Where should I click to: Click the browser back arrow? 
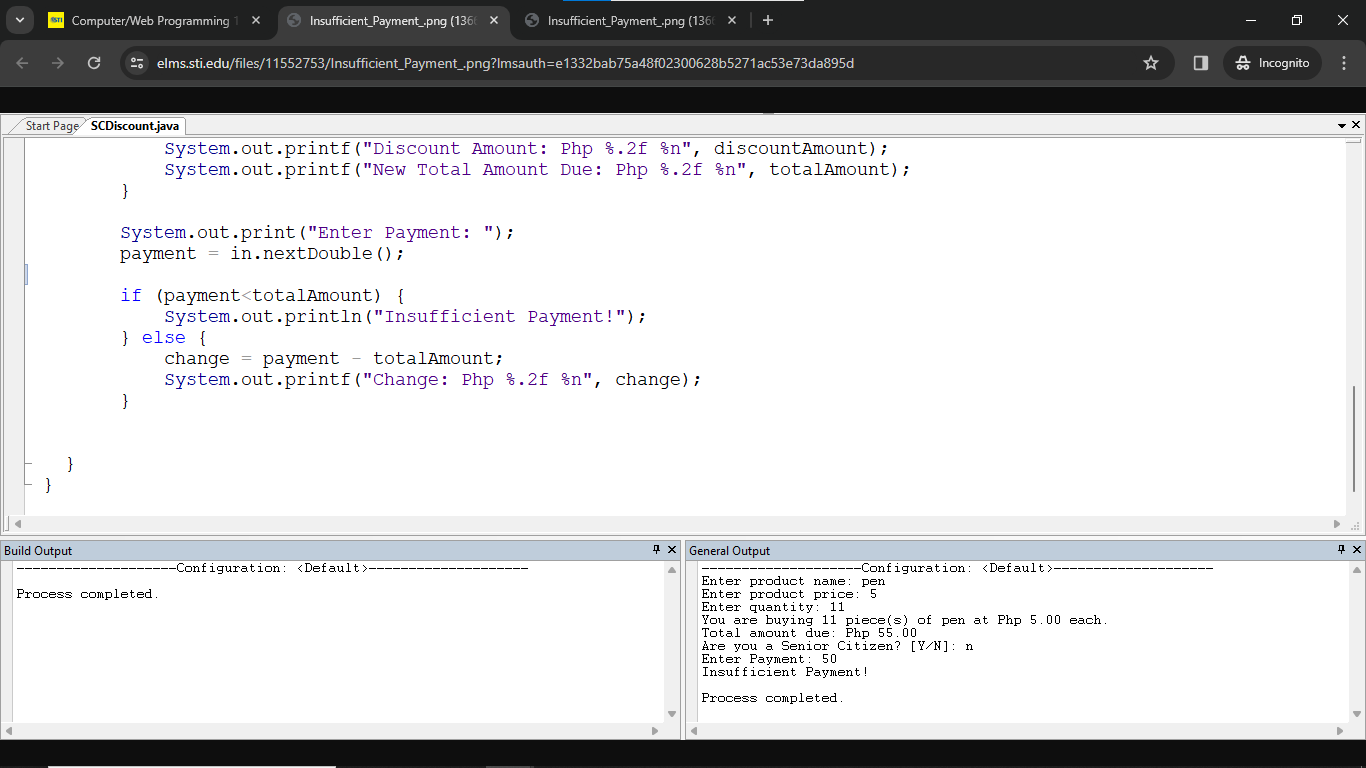click(x=23, y=63)
